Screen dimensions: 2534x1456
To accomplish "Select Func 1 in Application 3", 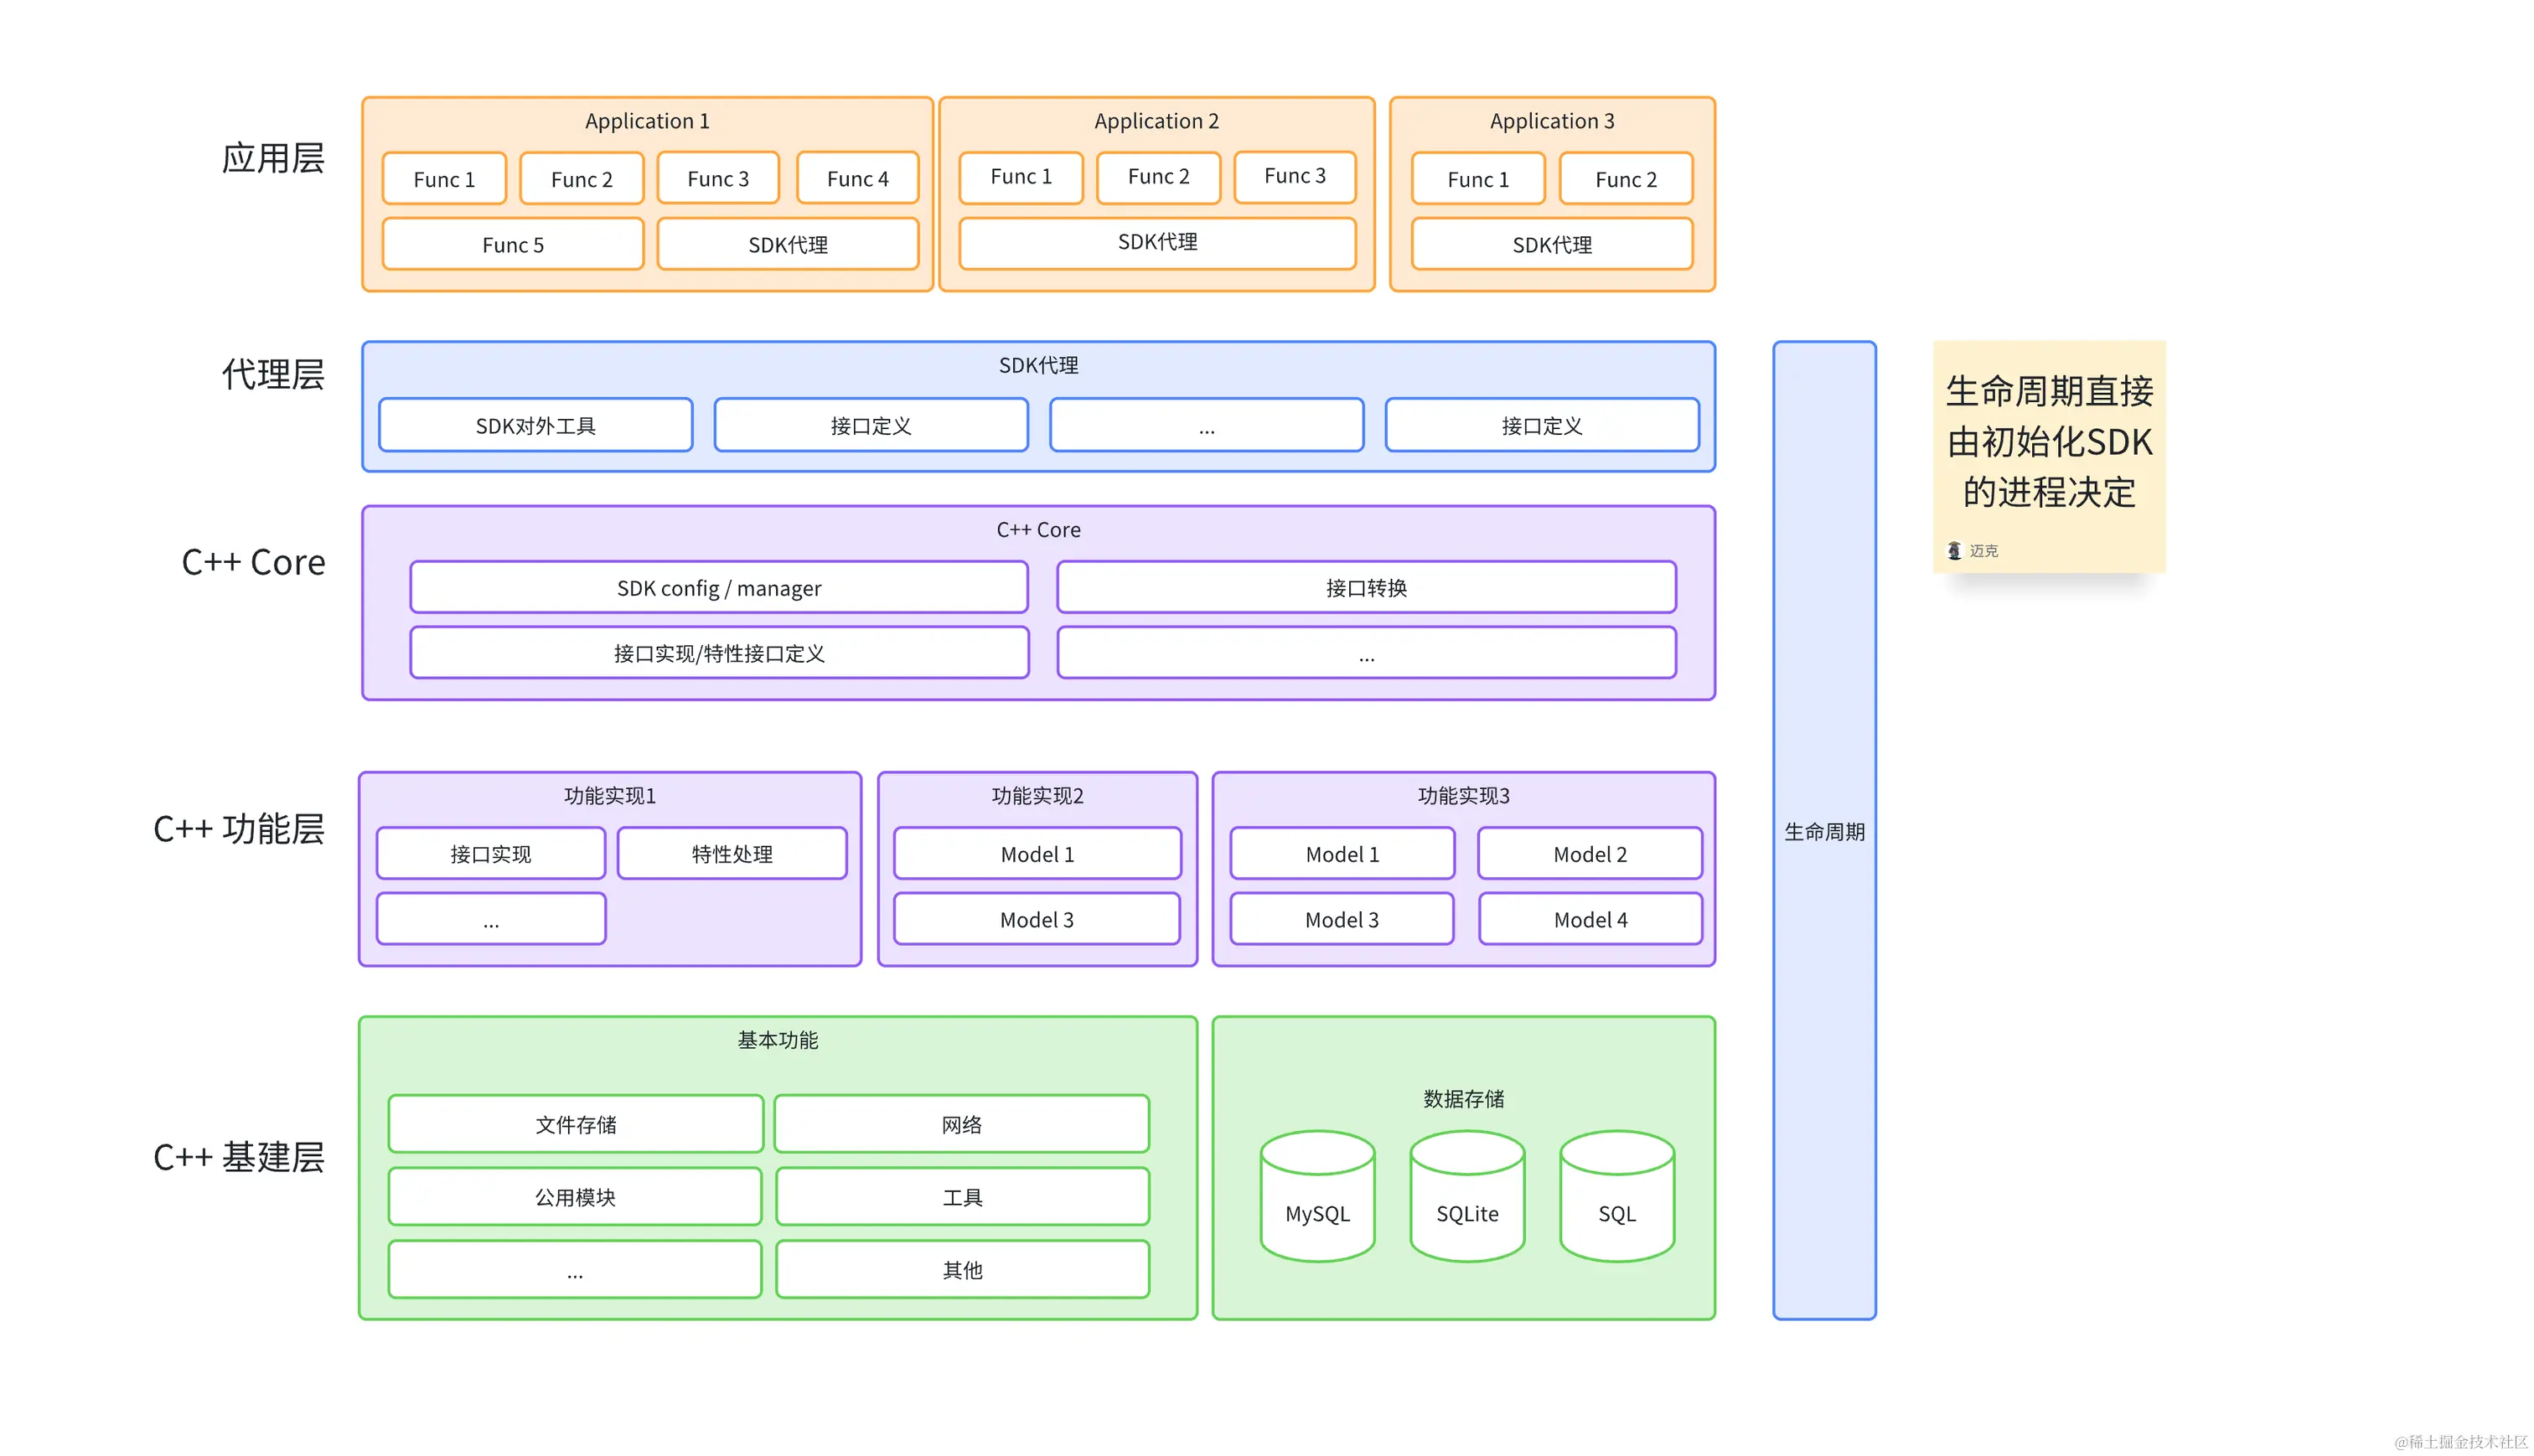I will pos(1478,179).
